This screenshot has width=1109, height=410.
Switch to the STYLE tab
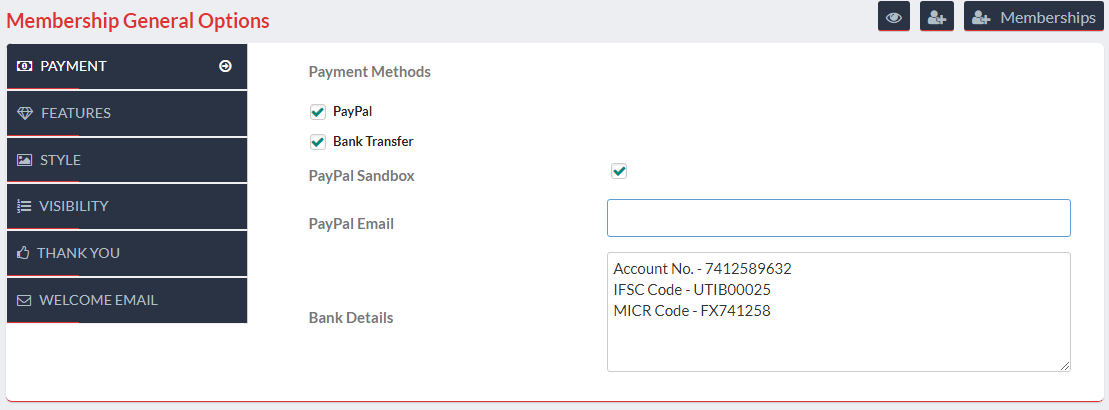click(x=127, y=160)
